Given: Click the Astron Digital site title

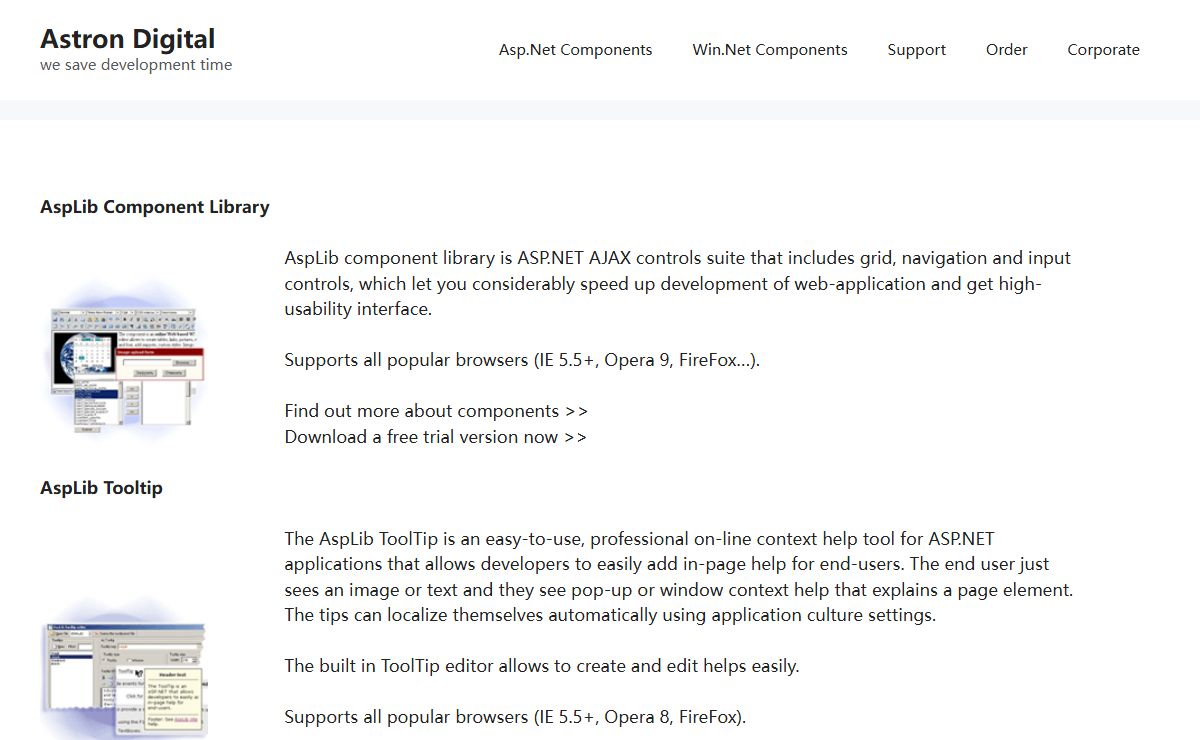Looking at the screenshot, I should pos(127,39).
